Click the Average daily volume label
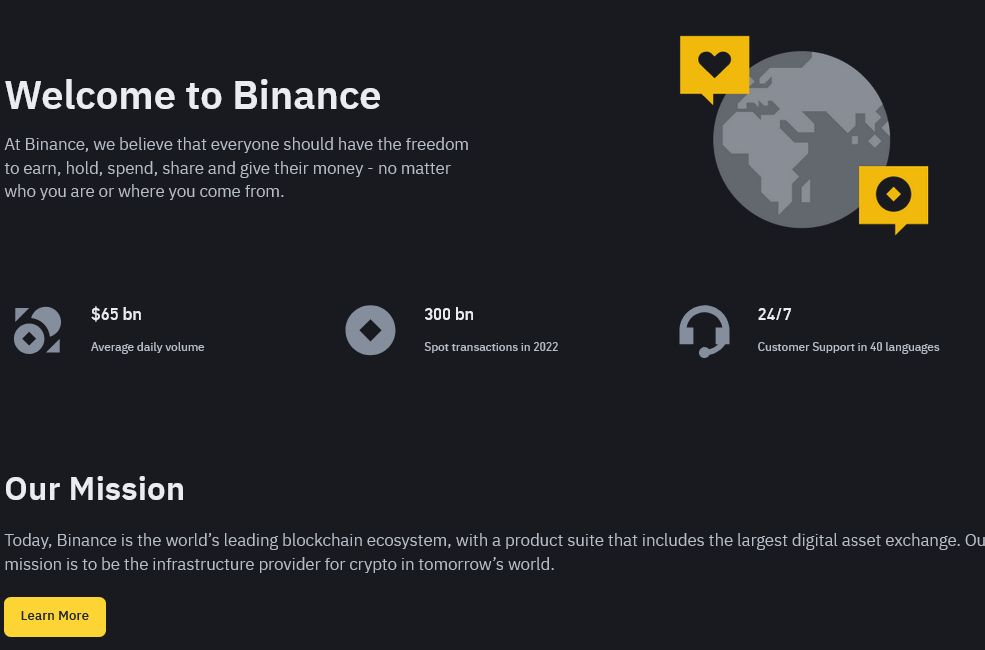Viewport: 985px width, 650px height. click(x=148, y=347)
